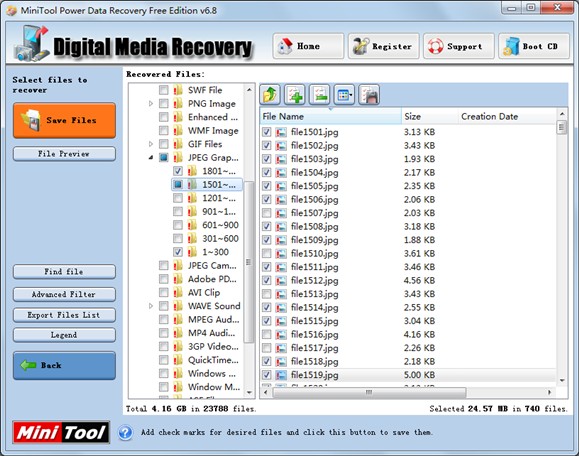Go Back to the previous step
Viewport: 579px width, 456px height.
[x=64, y=366]
